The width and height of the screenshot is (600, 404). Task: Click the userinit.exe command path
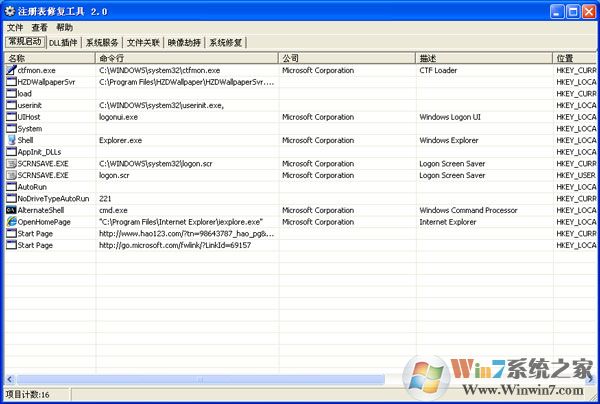pos(161,105)
